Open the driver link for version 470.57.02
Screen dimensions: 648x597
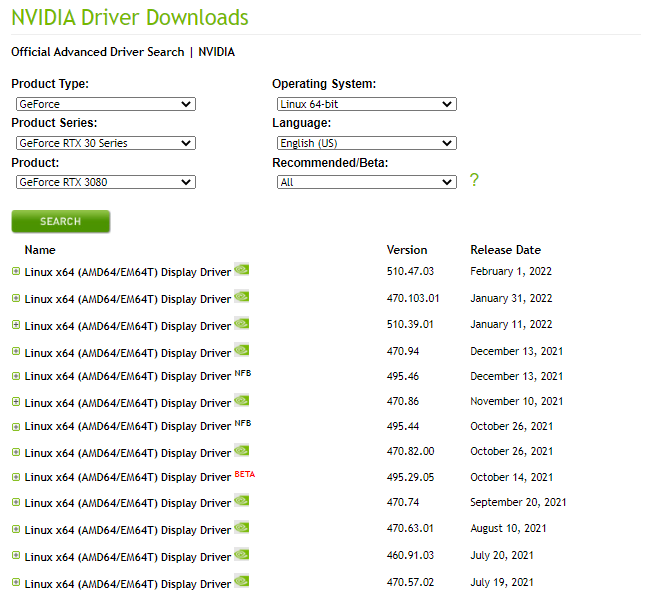click(x=128, y=584)
